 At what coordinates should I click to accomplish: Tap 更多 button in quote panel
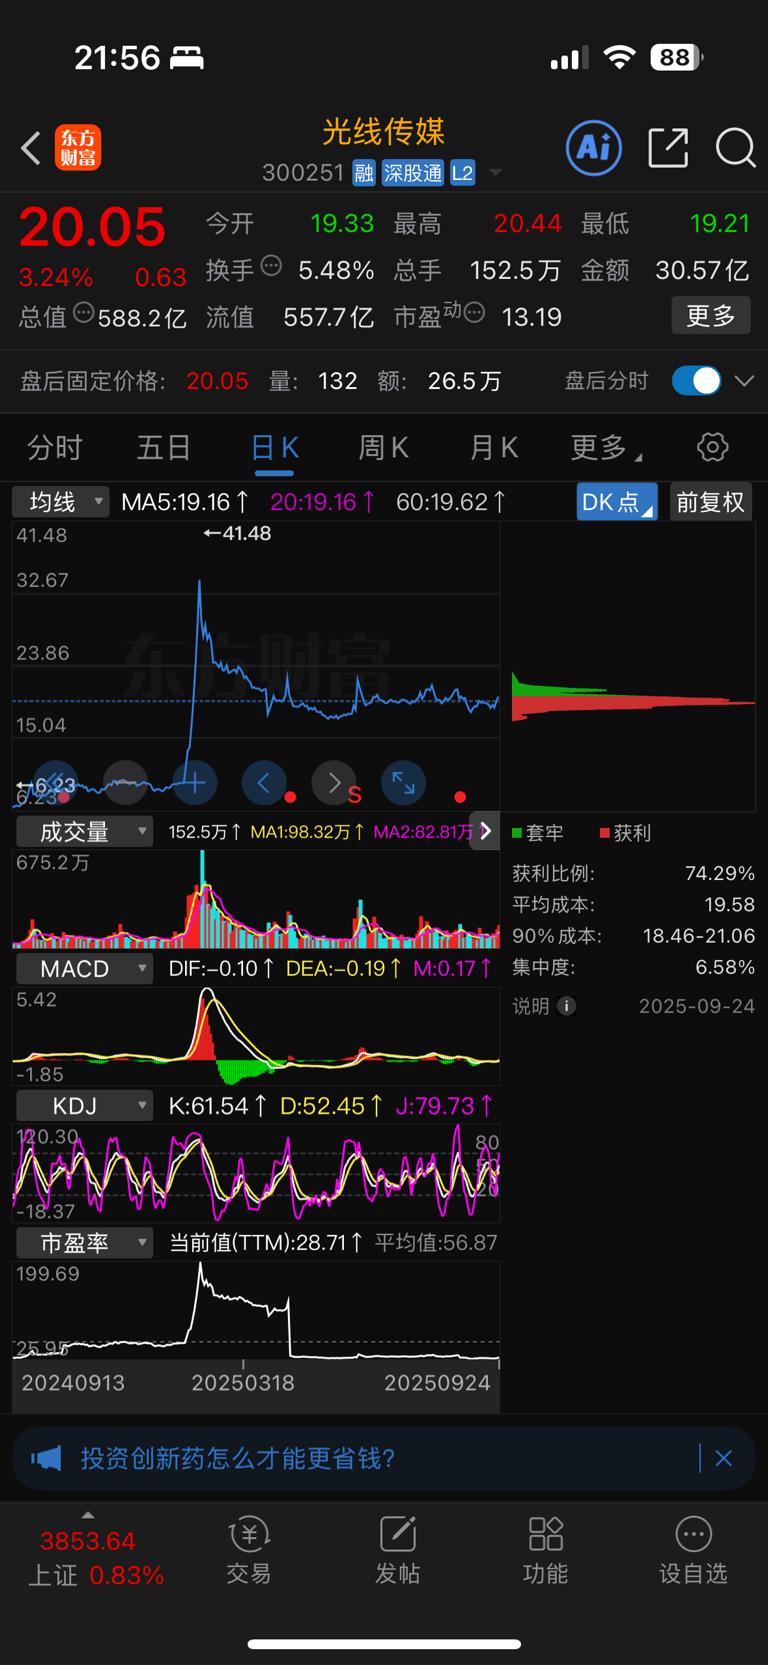tap(711, 316)
